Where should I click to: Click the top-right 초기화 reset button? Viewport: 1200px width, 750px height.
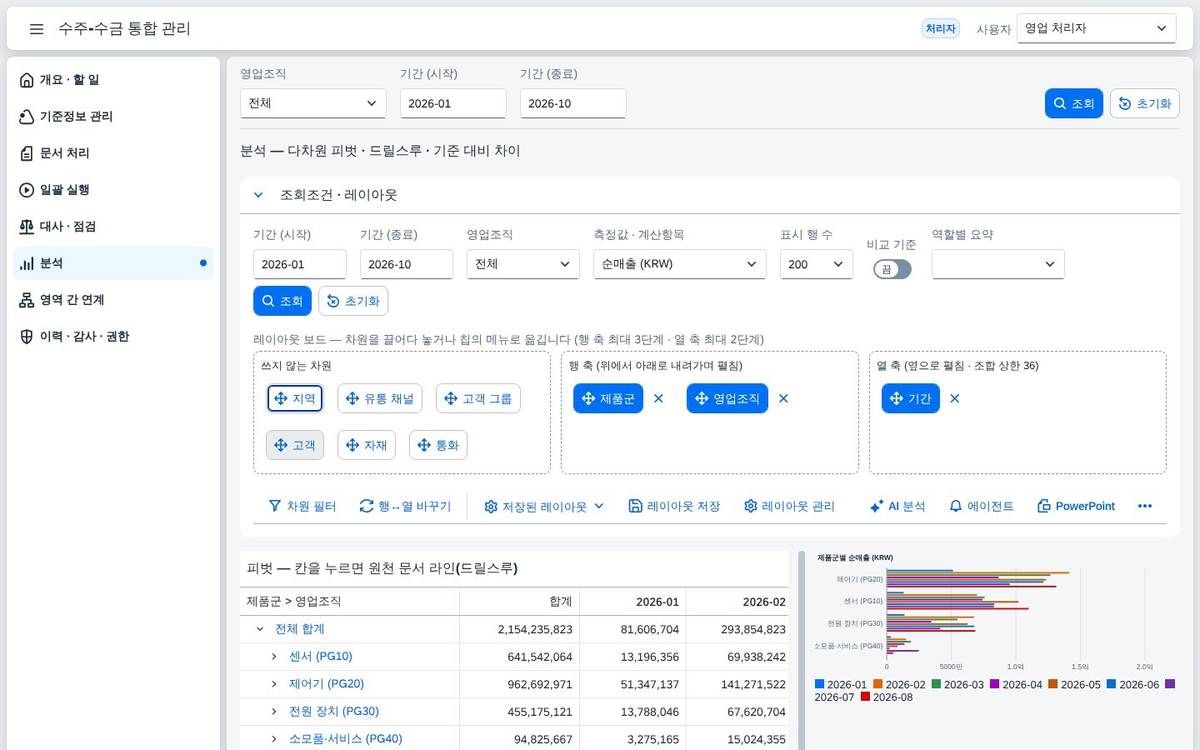coord(1144,103)
